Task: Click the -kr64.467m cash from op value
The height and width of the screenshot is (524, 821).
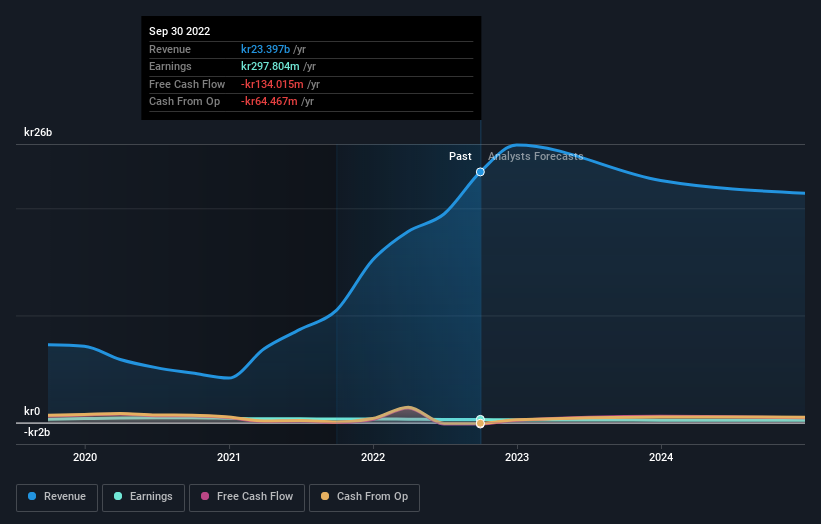Action: point(269,102)
